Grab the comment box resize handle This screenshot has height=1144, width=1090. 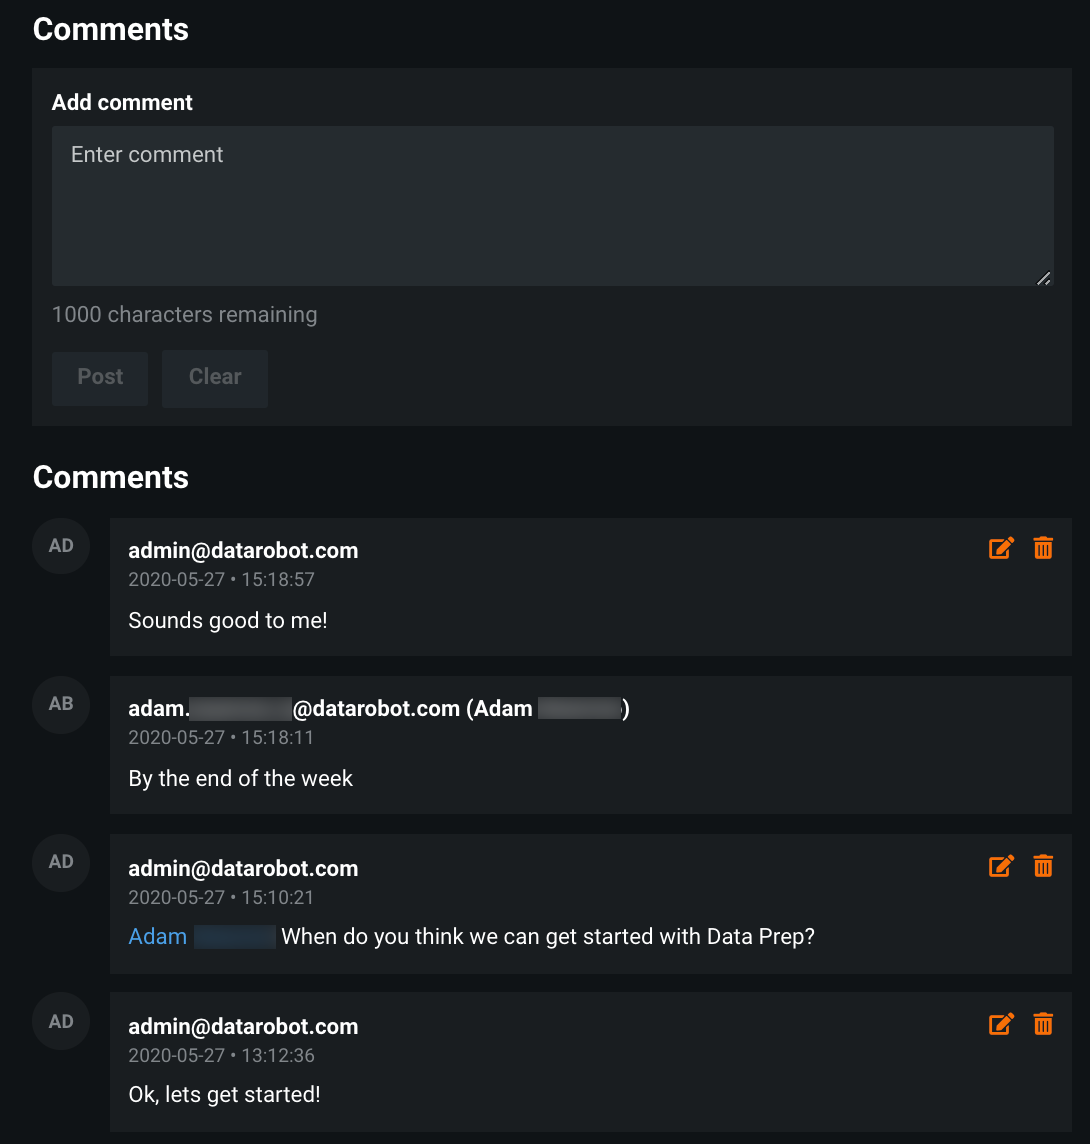(x=1043, y=278)
